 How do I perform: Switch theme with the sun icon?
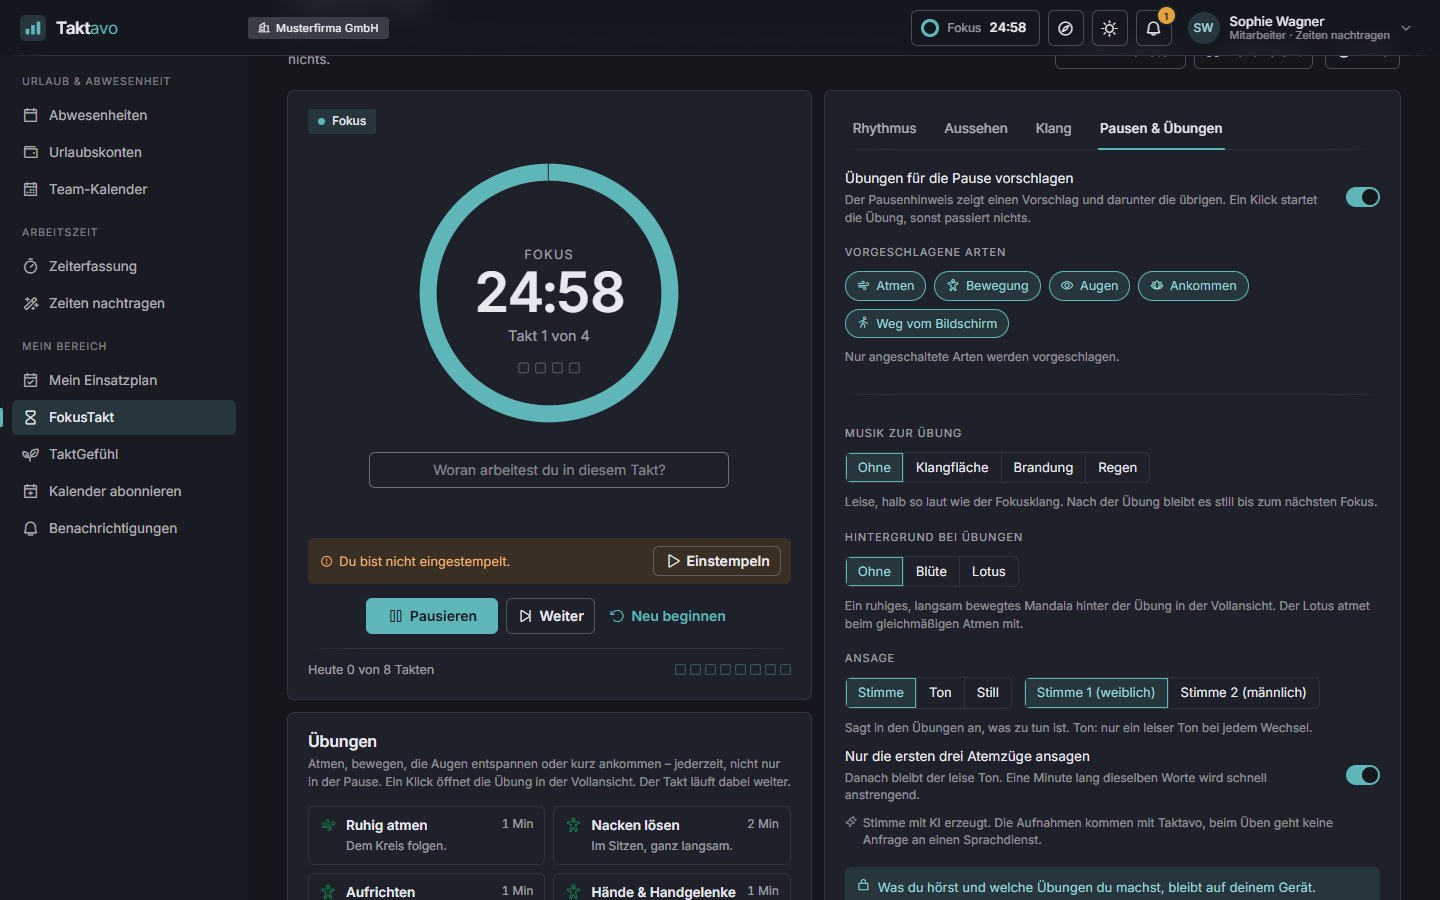coord(1110,28)
